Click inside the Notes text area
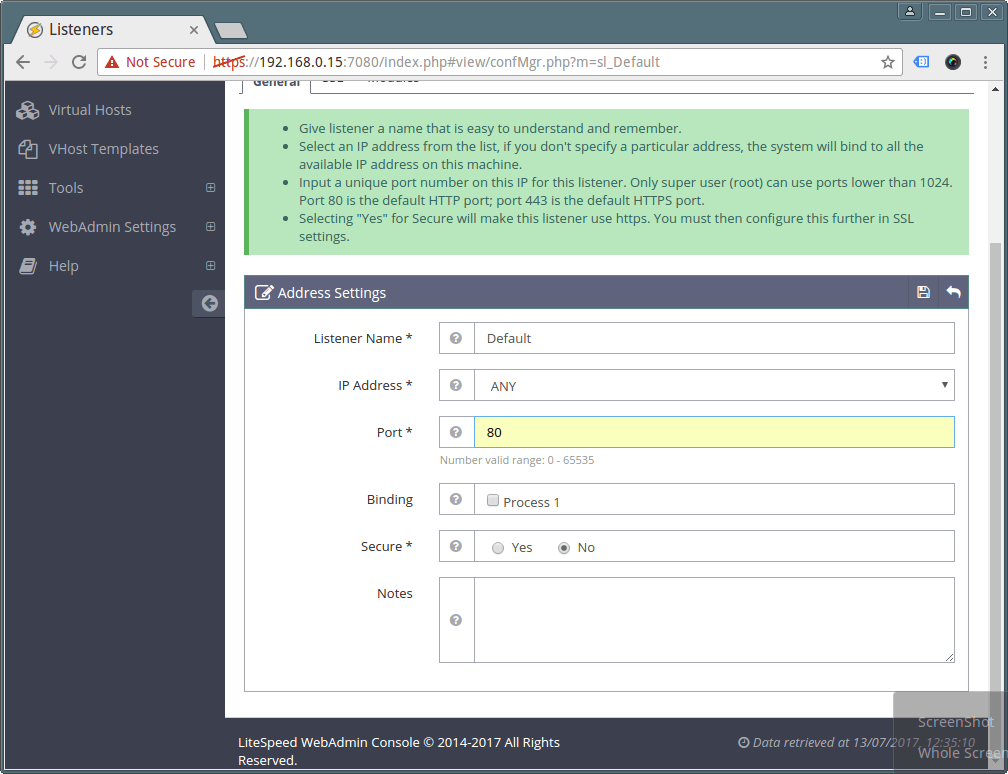The image size is (1008, 774). (x=714, y=620)
